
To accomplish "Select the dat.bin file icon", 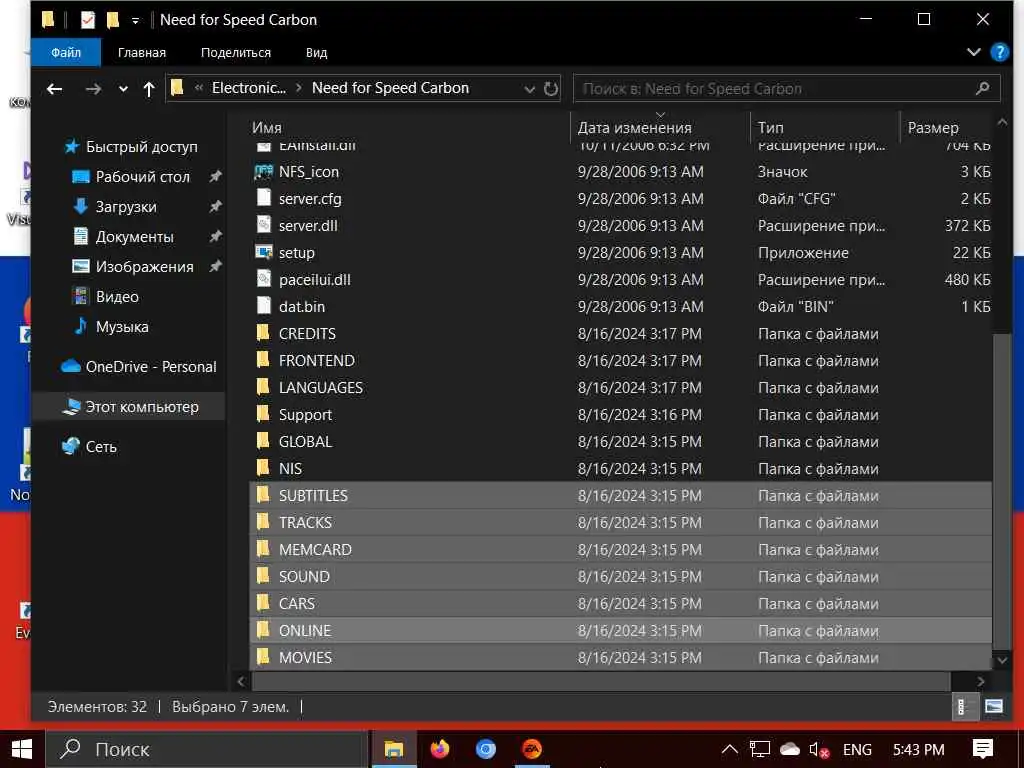I will click(x=263, y=306).
